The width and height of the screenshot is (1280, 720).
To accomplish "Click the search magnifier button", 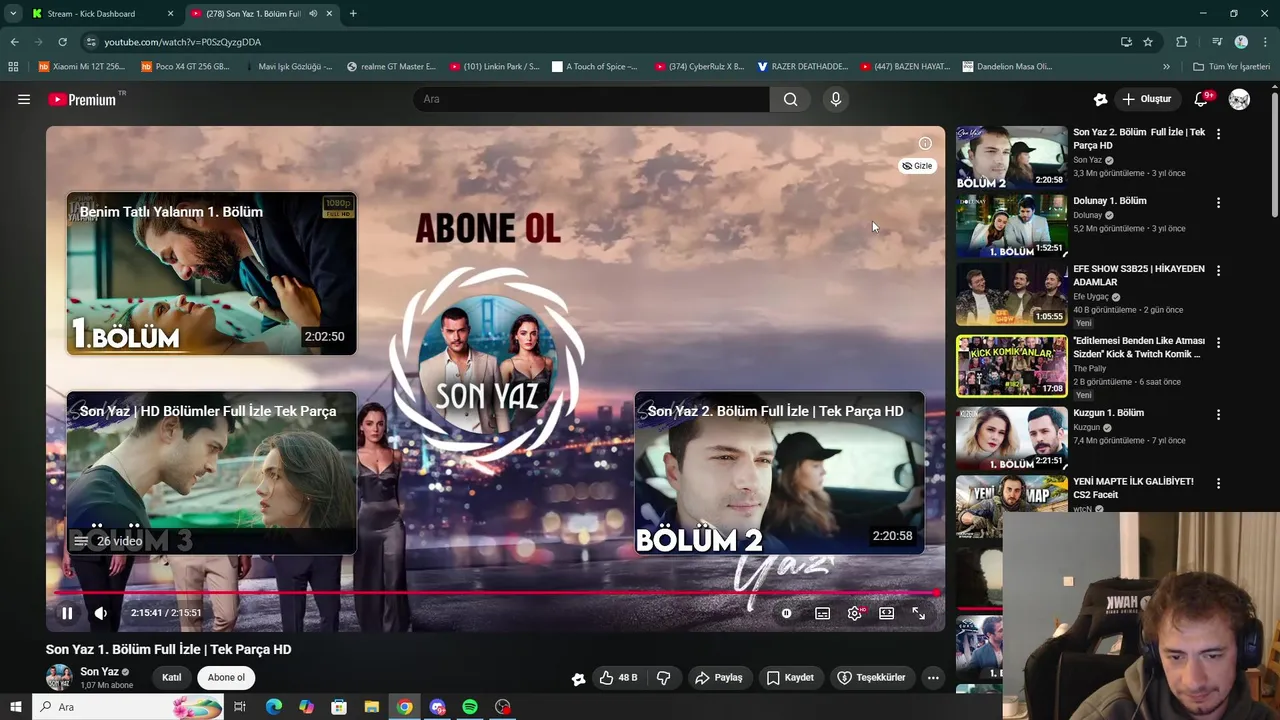I will tap(790, 99).
